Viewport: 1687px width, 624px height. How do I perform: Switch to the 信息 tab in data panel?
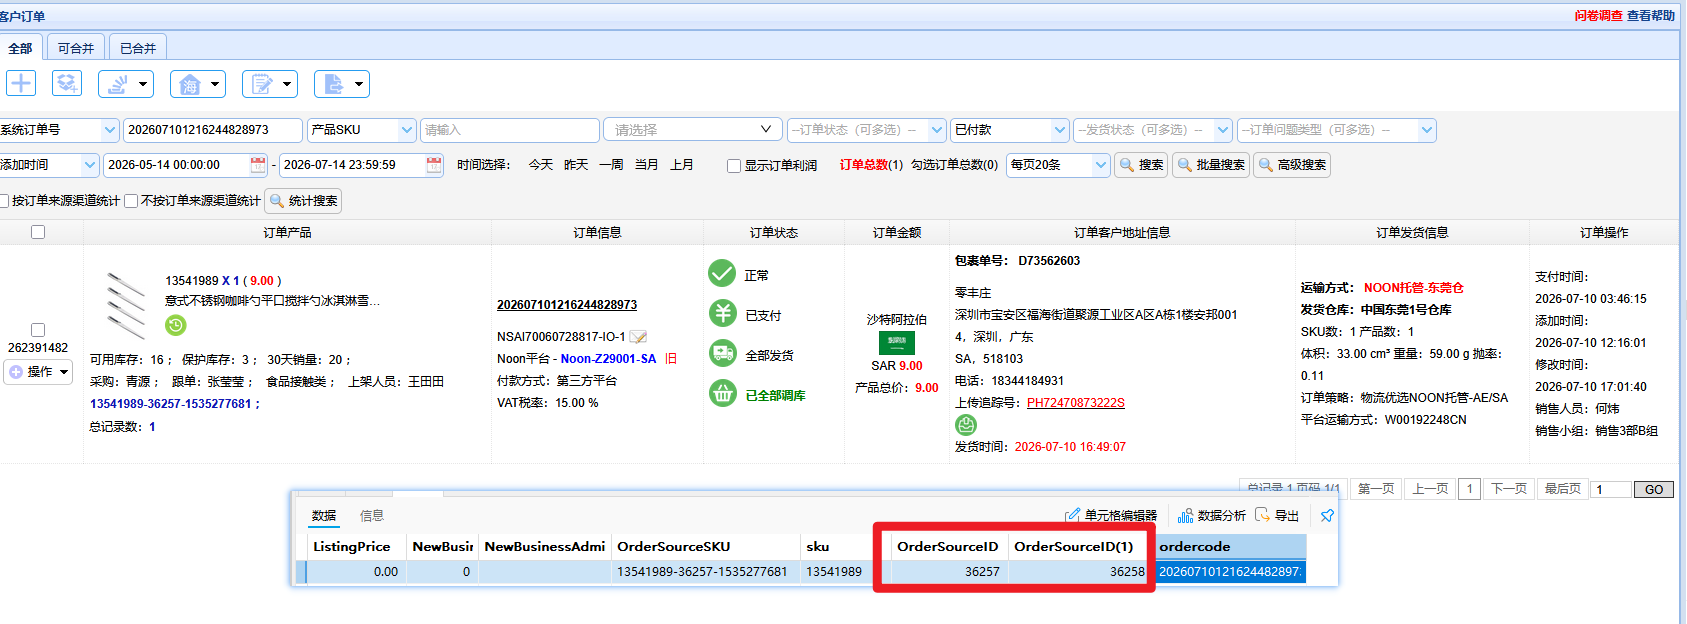(372, 516)
